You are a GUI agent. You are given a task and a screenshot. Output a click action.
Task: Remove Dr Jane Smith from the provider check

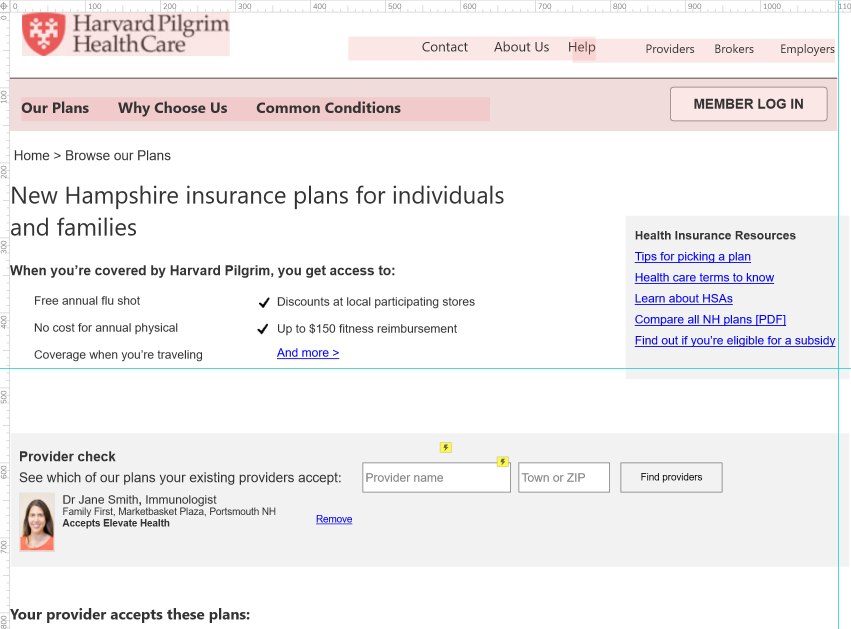pyautogui.click(x=334, y=519)
